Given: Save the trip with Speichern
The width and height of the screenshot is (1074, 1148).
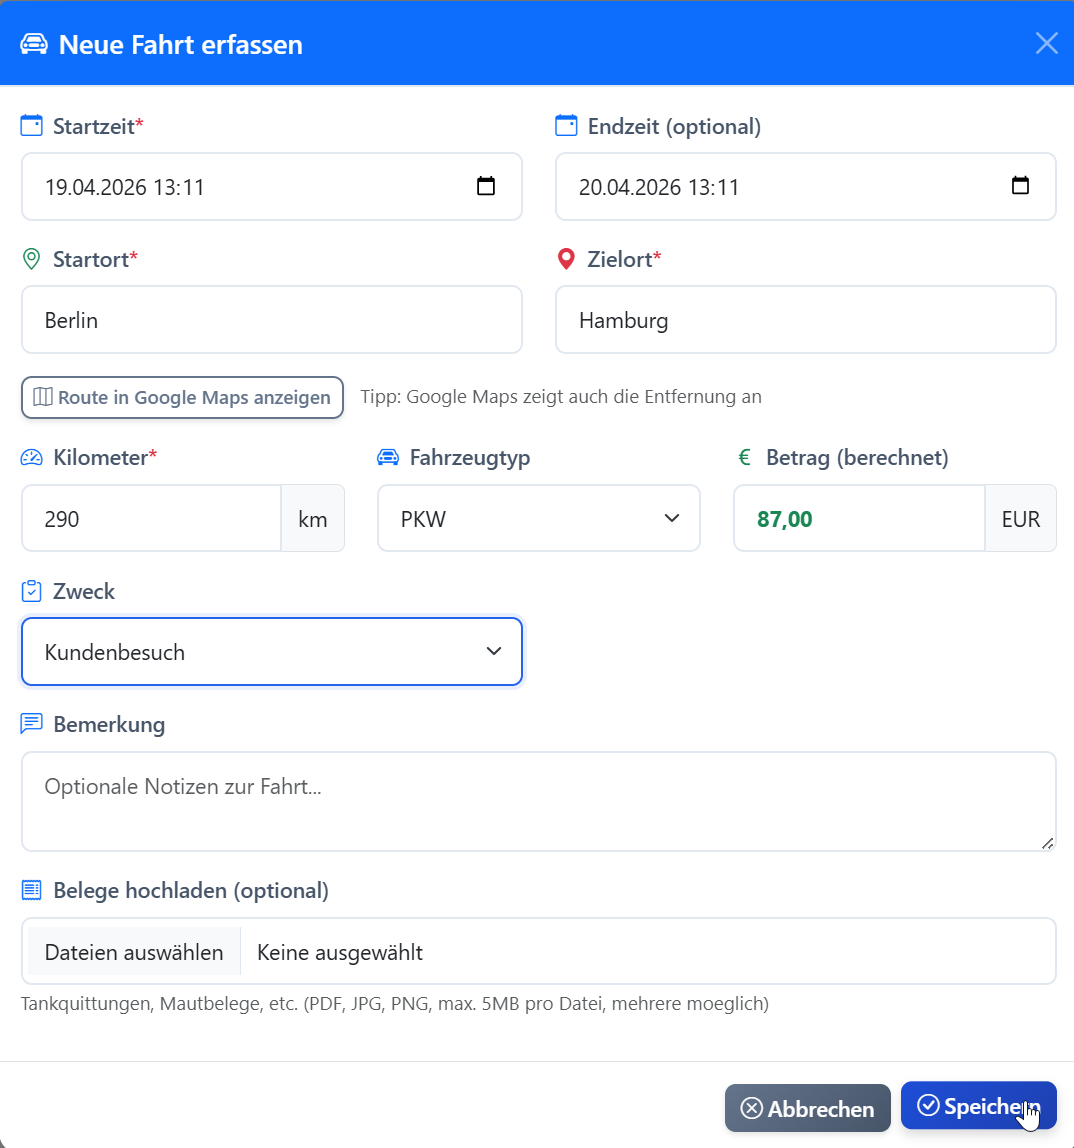Looking at the screenshot, I should point(978,1106).
